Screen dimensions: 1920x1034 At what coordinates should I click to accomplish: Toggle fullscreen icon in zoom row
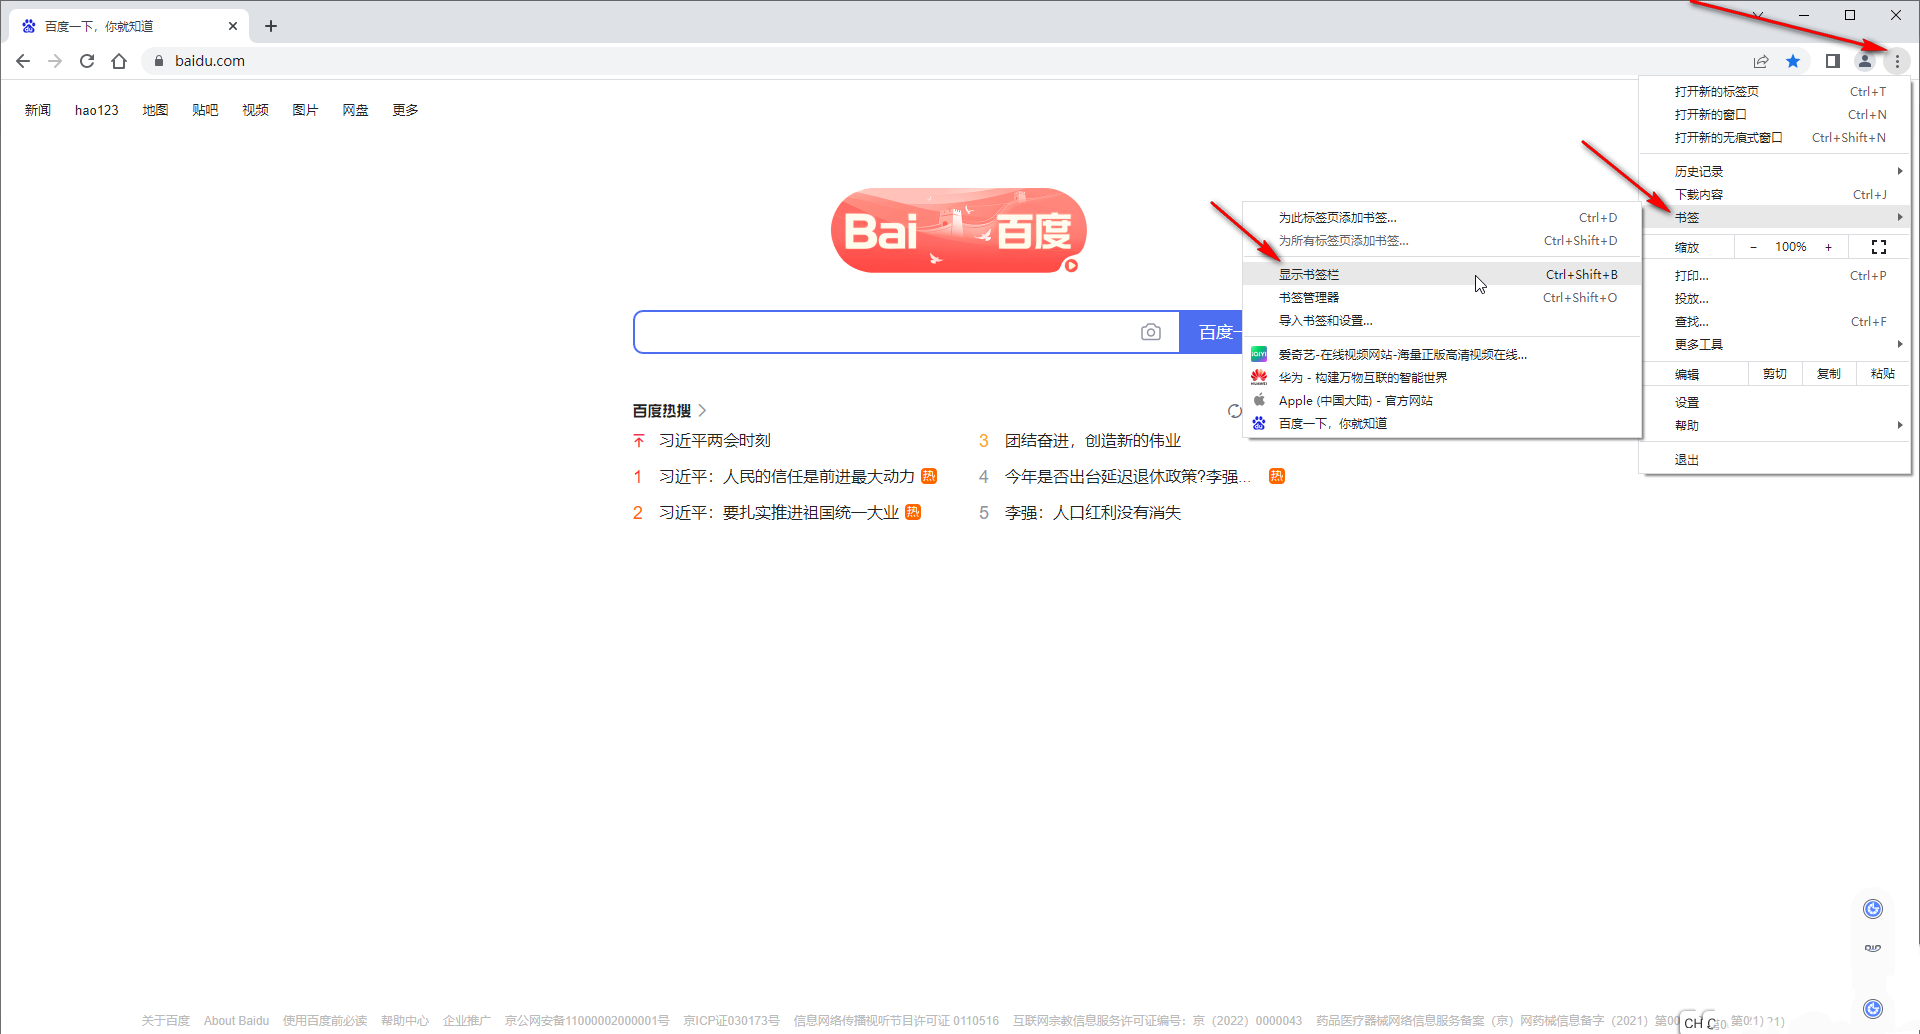[1879, 247]
